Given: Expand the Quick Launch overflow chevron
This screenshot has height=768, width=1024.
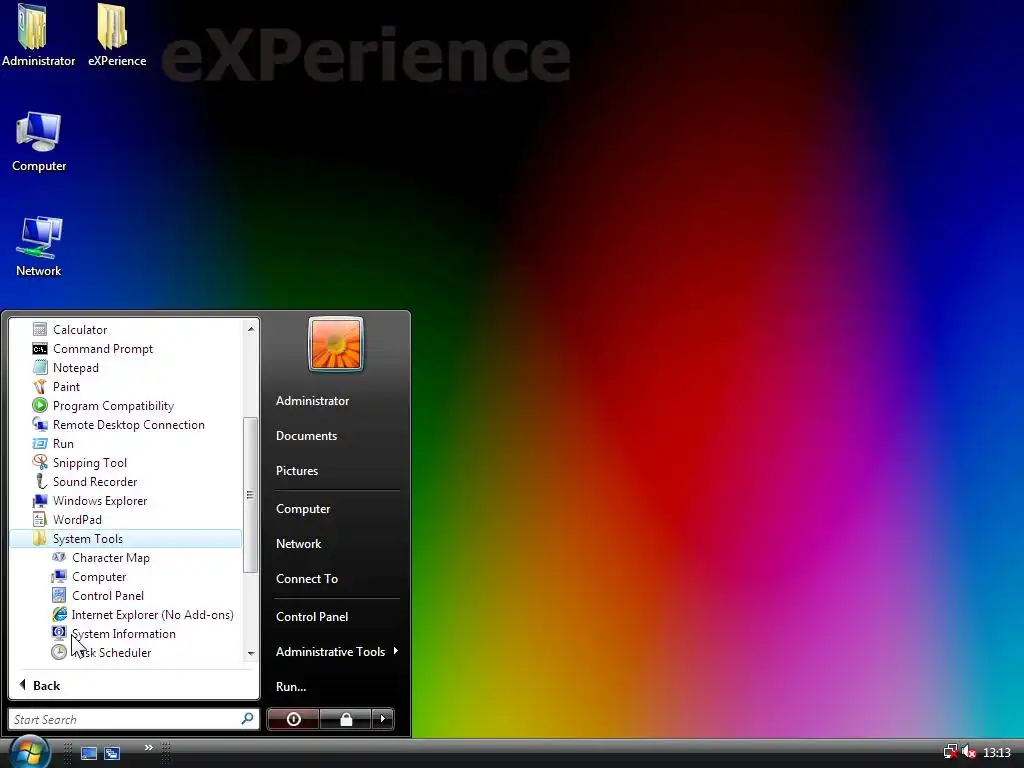Looking at the screenshot, I should pos(149,747).
